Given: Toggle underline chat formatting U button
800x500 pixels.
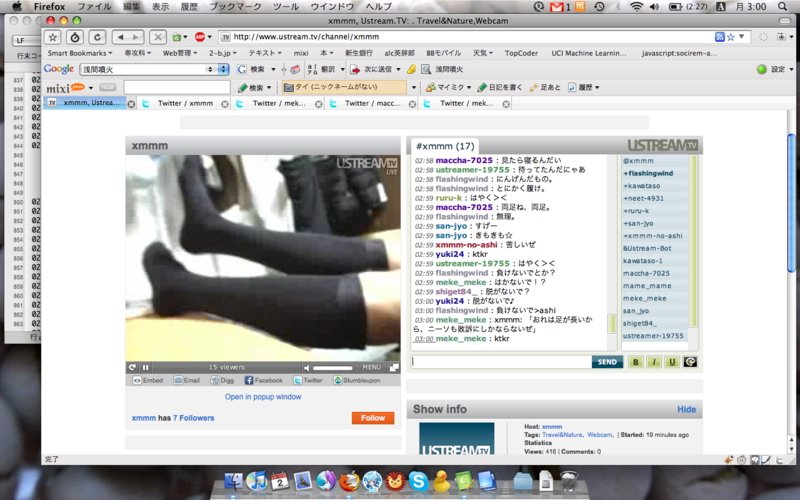Looking at the screenshot, I should (x=672, y=362).
